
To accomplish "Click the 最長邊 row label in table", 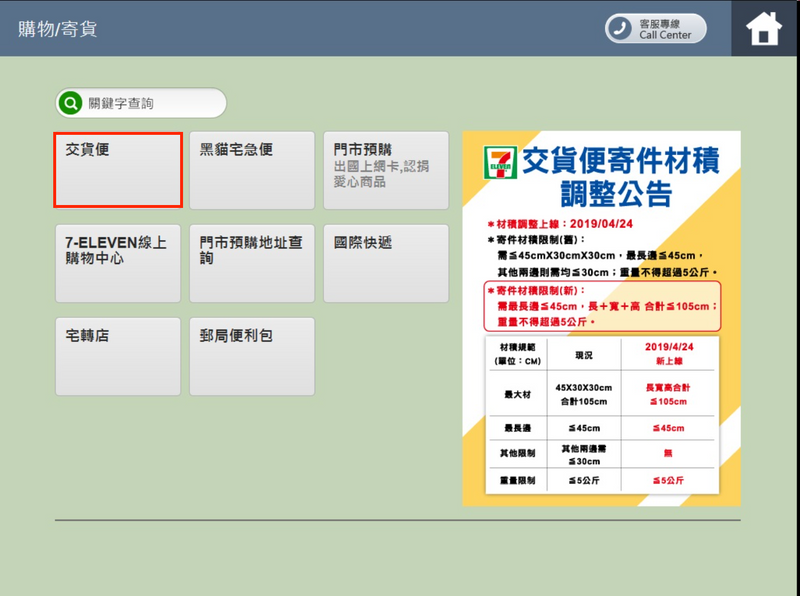I will tap(517, 428).
